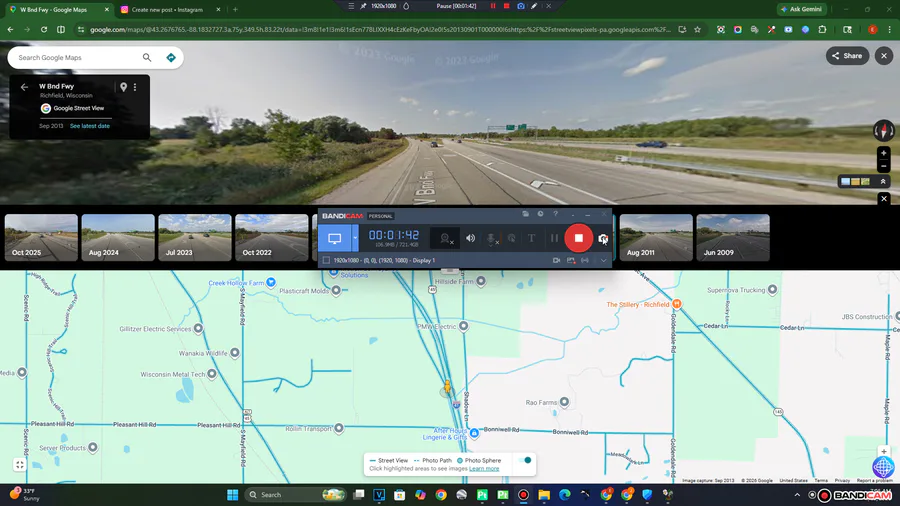Expand map to fullscreen with corner icon
The width and height of the screenshot is (900, 506).
point(20,465)
